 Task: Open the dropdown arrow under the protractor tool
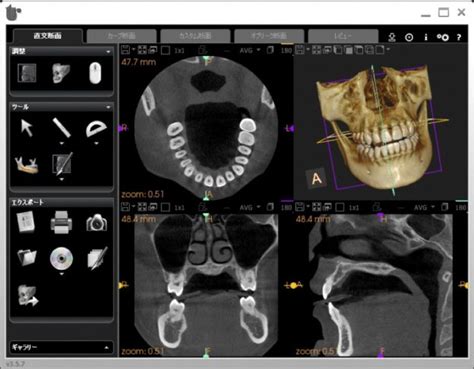96,143
